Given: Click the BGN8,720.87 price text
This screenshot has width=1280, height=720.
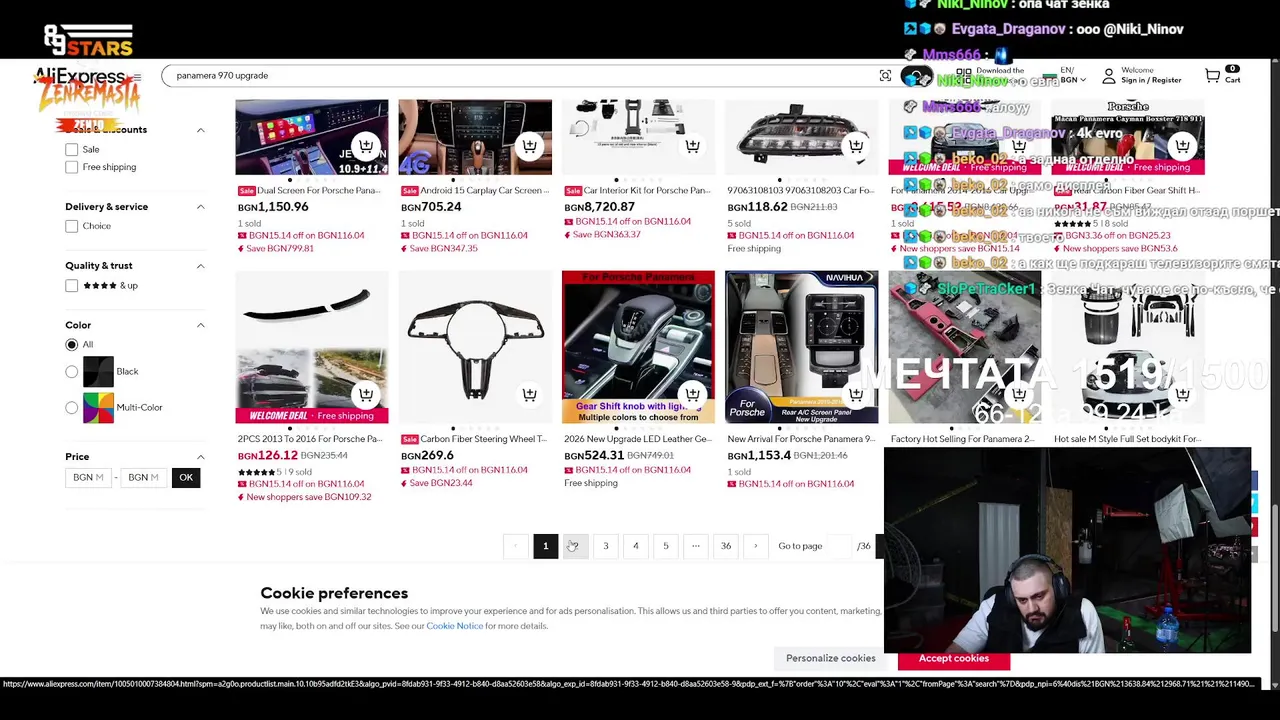Looking at the screenshot, I should (599, 207).
